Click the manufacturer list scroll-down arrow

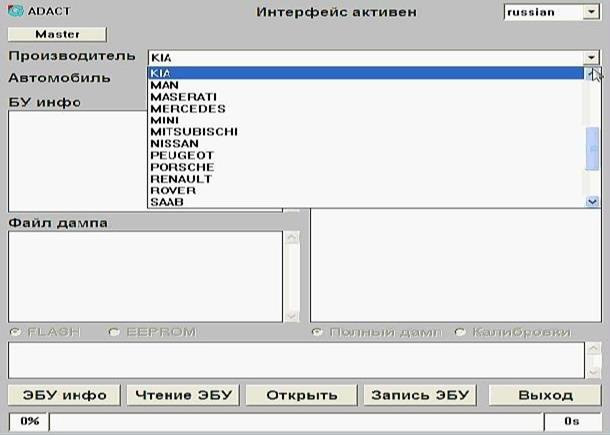pyautogui.click(x=592, y=202)
